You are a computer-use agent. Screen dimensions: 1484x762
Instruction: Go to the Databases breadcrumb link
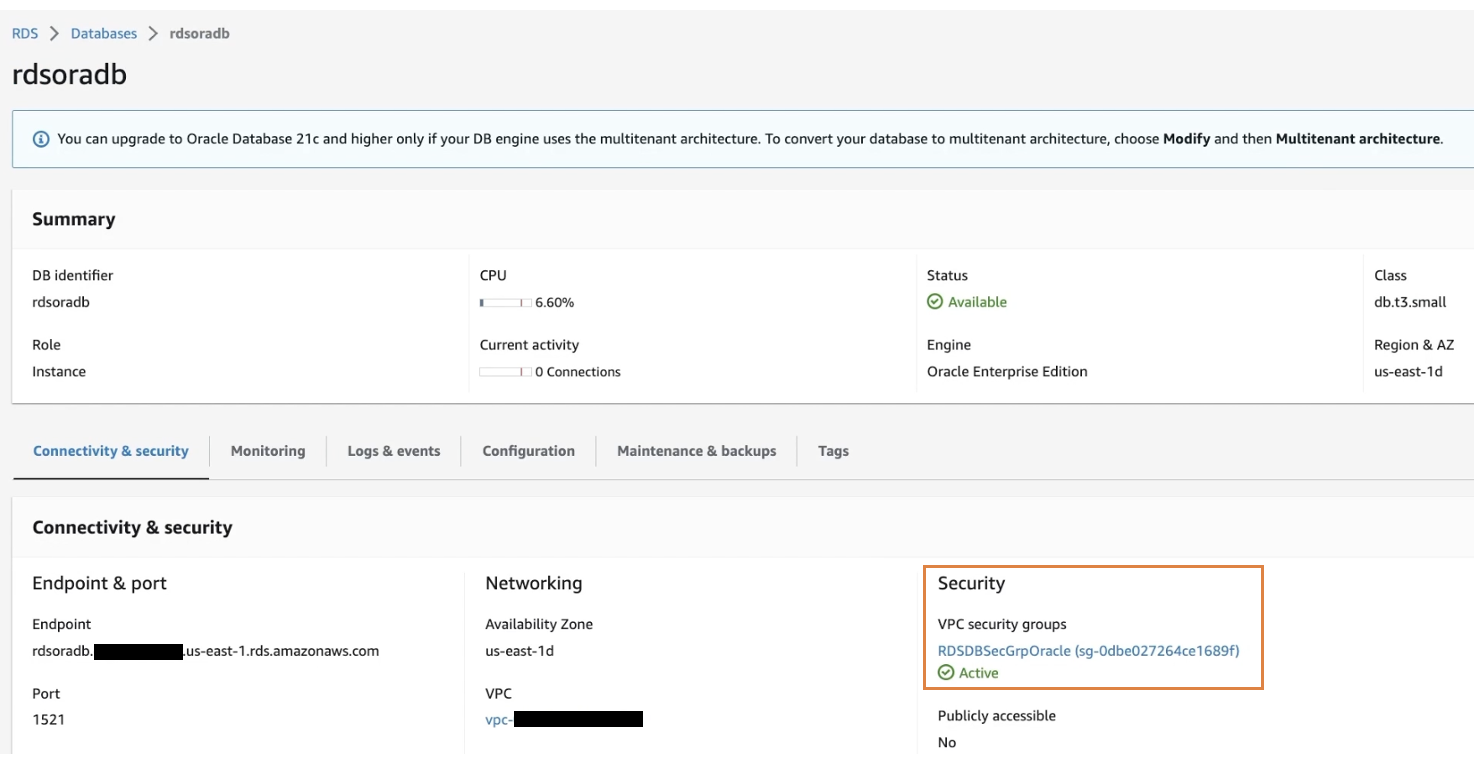click(x=104, y=34)
